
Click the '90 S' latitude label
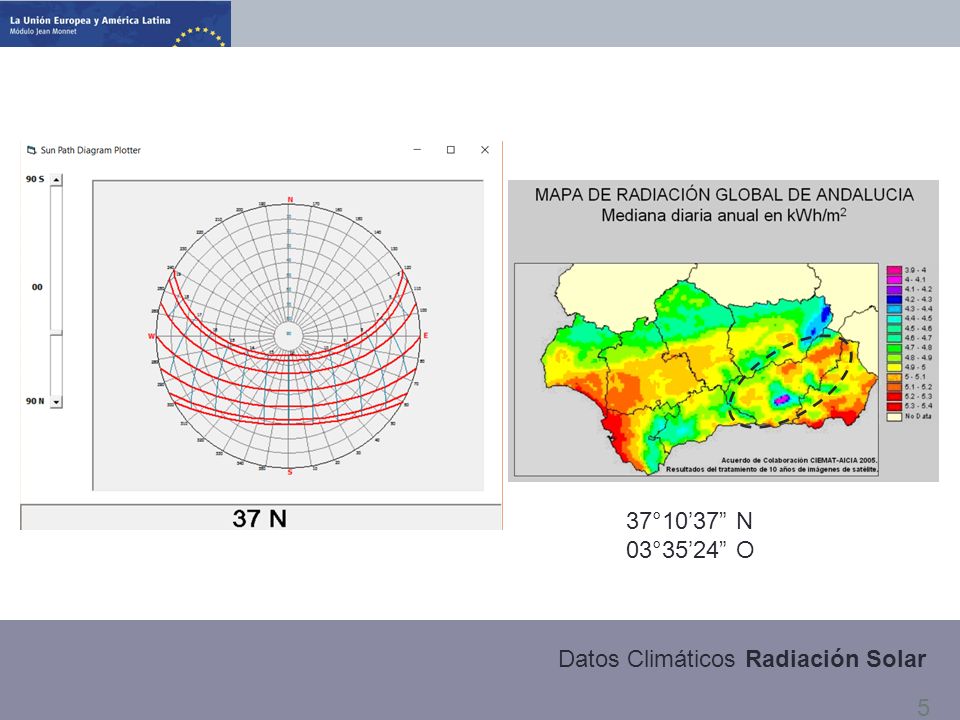35,179
